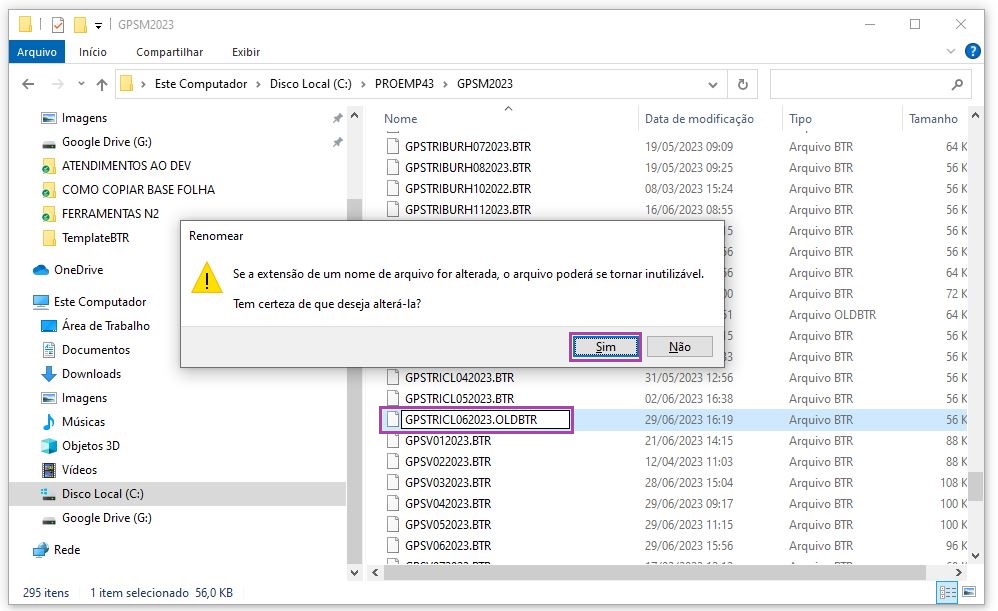Open the recent locations dropdown arrow
The height and width of the screenshot is (611, 998).
81,84
